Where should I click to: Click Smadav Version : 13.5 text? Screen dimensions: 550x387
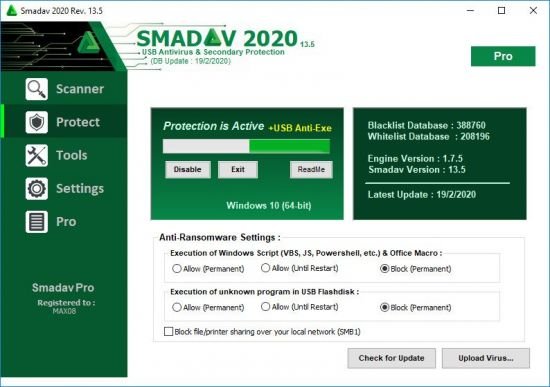click(417, 170)
